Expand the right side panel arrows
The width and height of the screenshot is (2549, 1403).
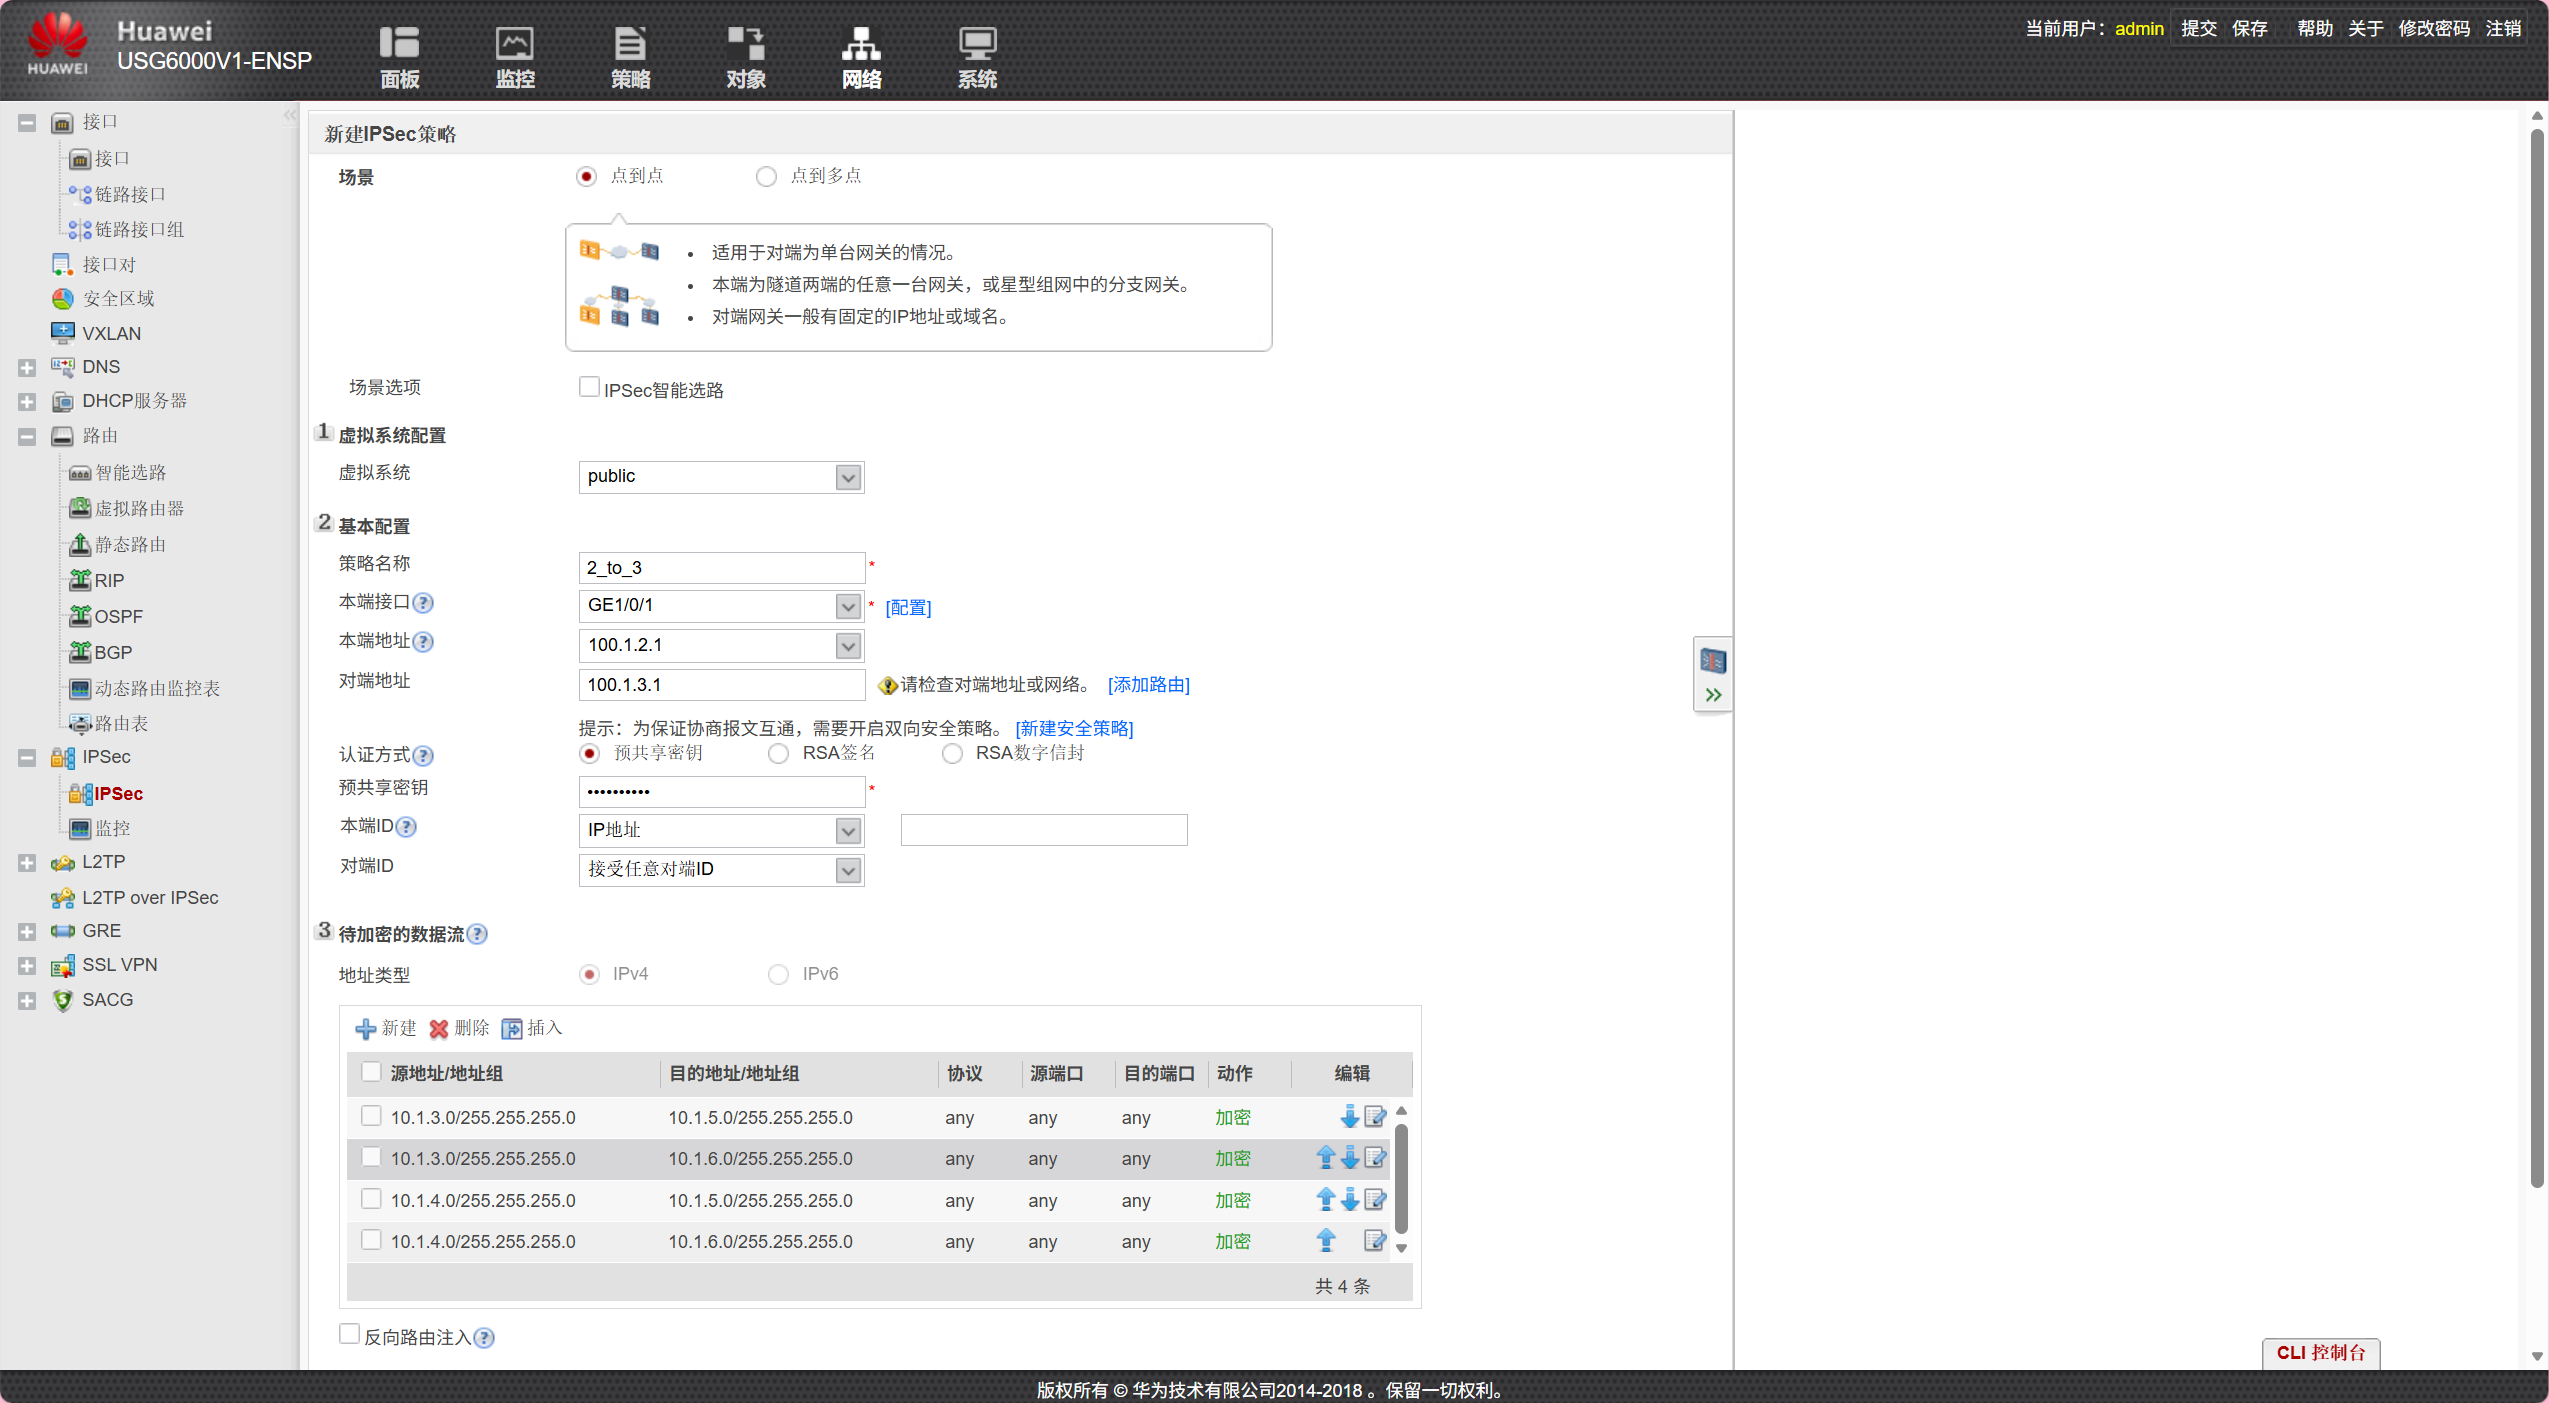click(1713, 695)
